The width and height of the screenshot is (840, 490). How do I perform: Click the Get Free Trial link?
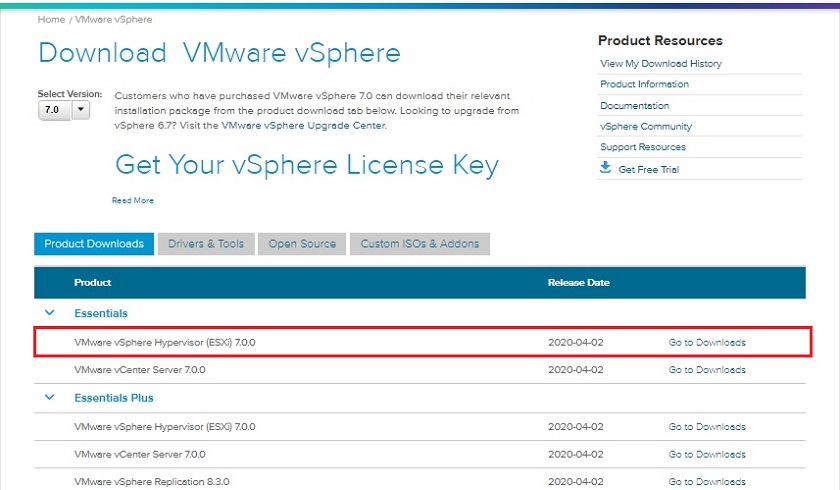tap(649, 169)
